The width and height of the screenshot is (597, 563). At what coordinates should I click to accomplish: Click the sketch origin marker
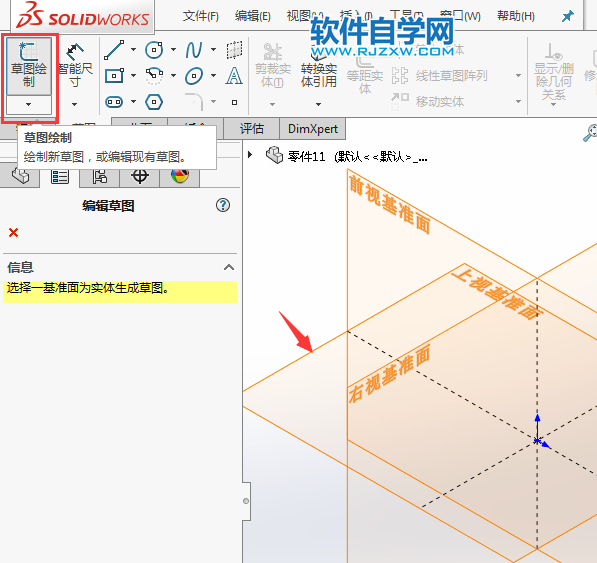tap(537, 441)
